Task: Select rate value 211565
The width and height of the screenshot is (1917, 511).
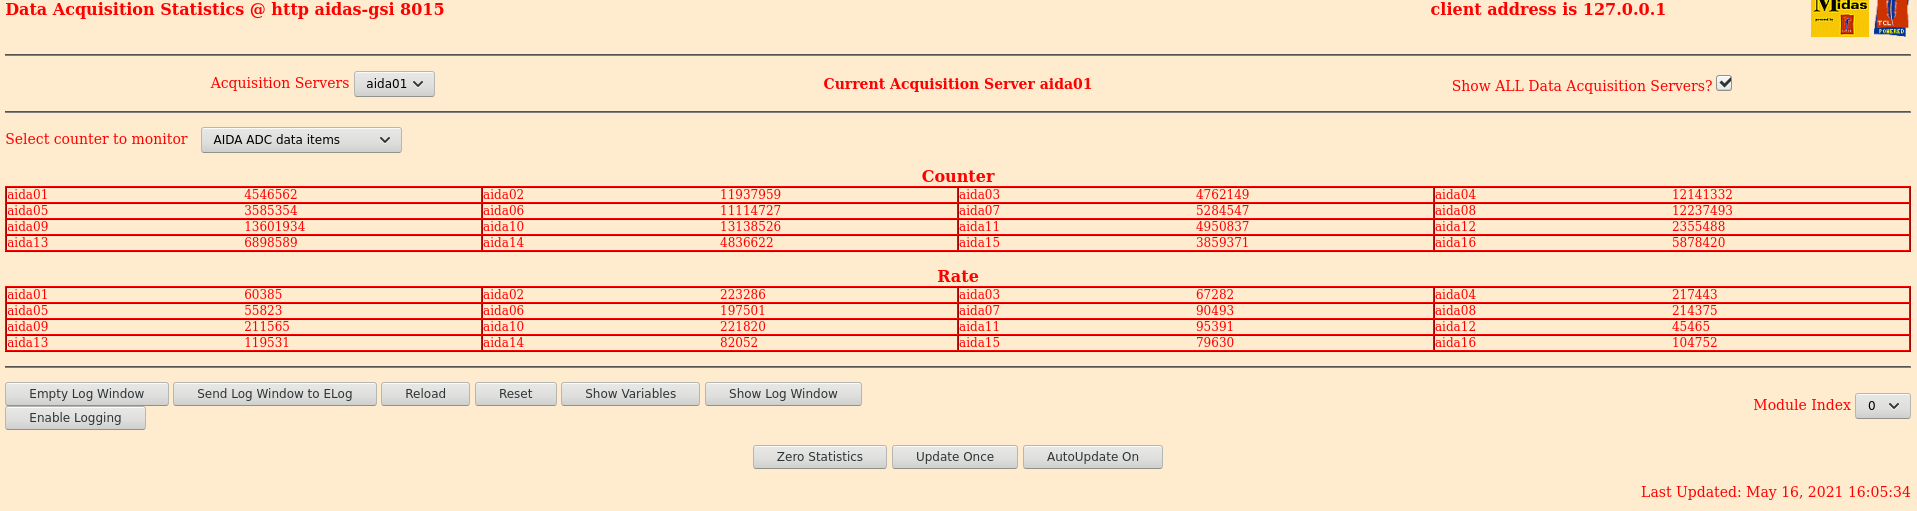Action: tap(267, 327)
